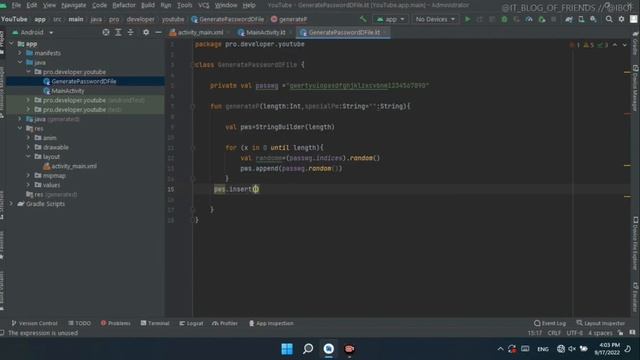Expand Gradle Scripts node
Image resolution: width=640 pixels, height=360 pixels.
pos(11,204)
